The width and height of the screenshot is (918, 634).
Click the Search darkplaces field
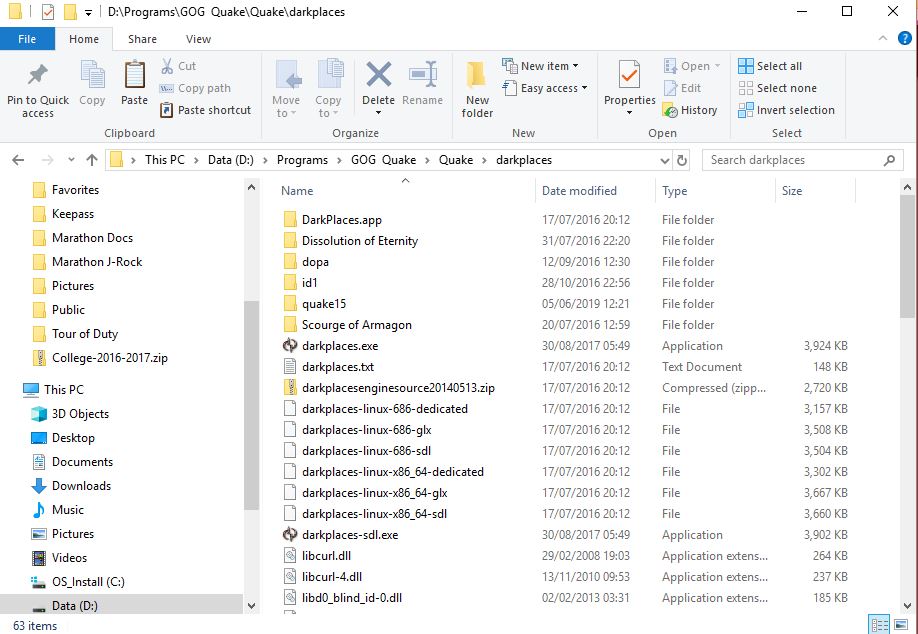pyautogui.click(x=802, y=160)
